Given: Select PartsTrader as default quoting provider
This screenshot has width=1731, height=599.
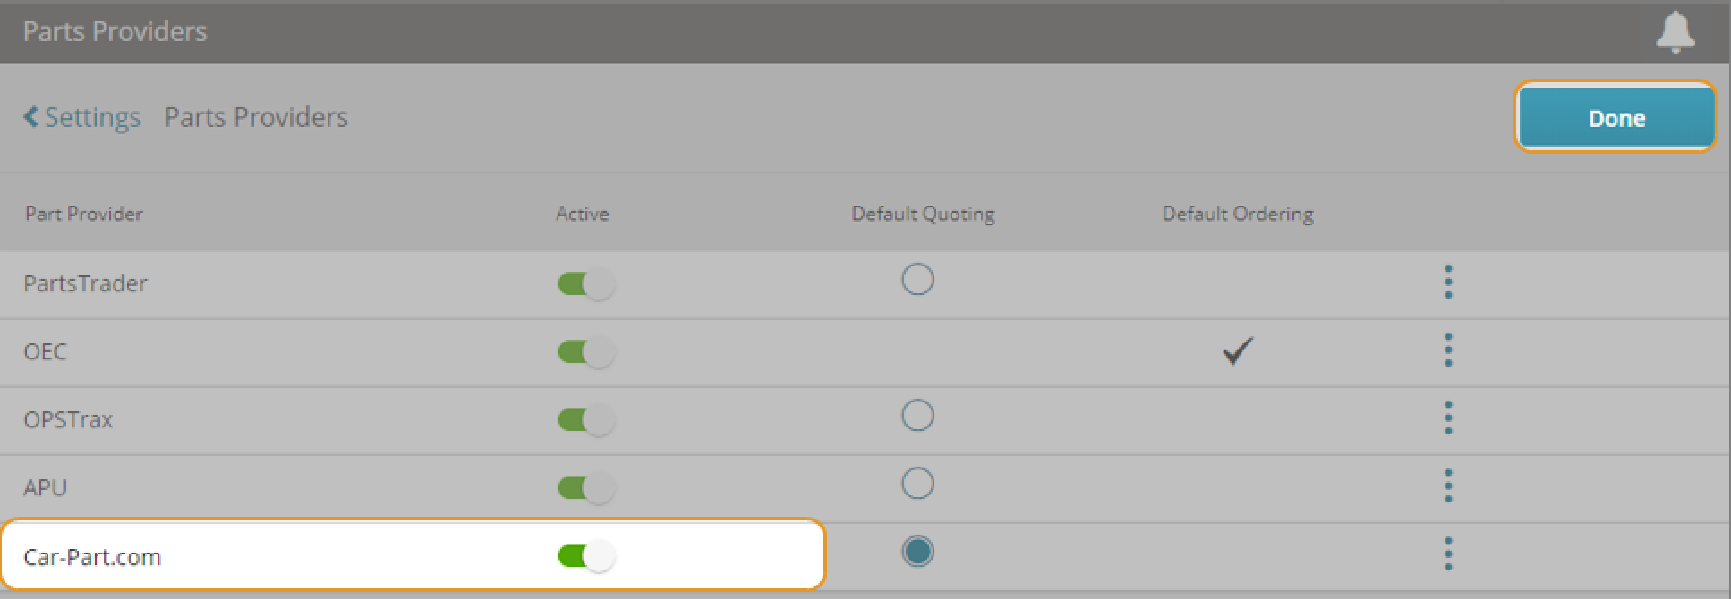Looking at the screenshot, I should [917, 279].
